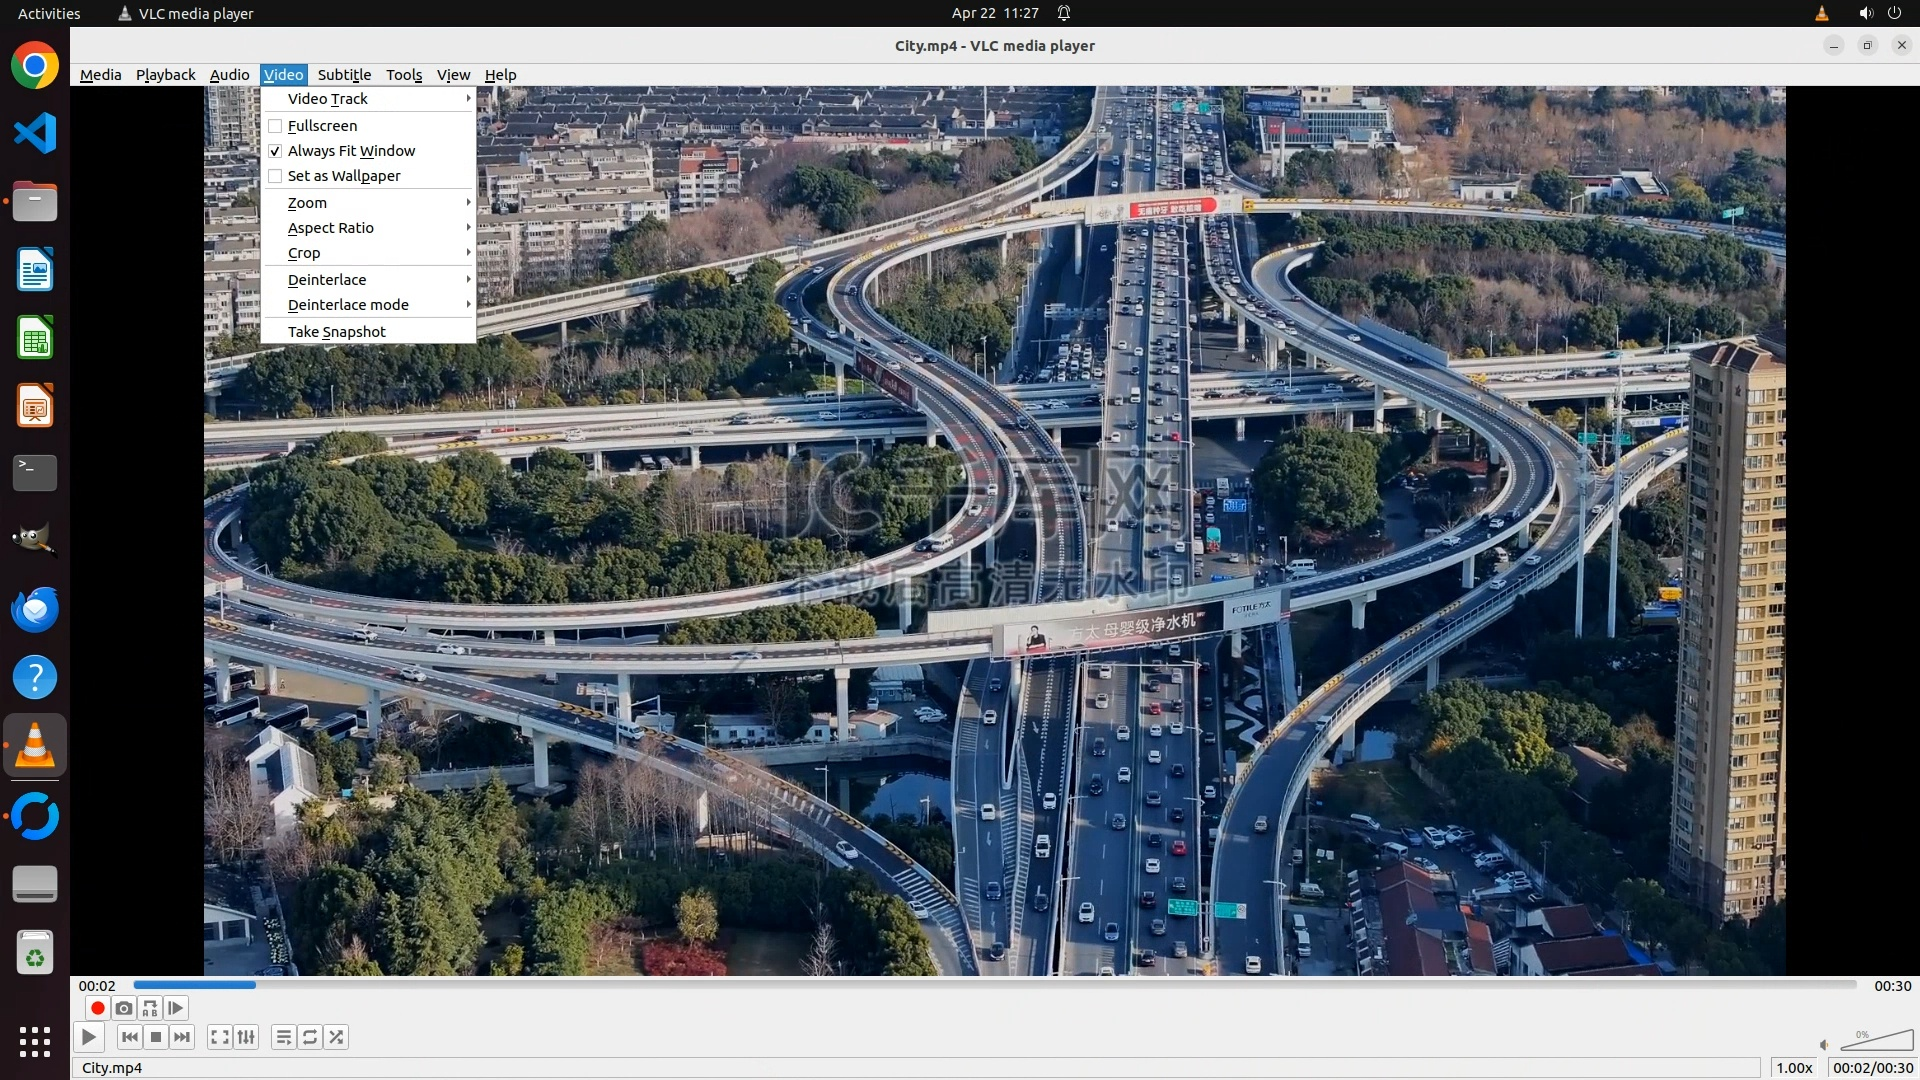This screenshot has width=1920, height=1080.
Task: Enable Set as Wallpaper checkbox
Action: [343, 176]
